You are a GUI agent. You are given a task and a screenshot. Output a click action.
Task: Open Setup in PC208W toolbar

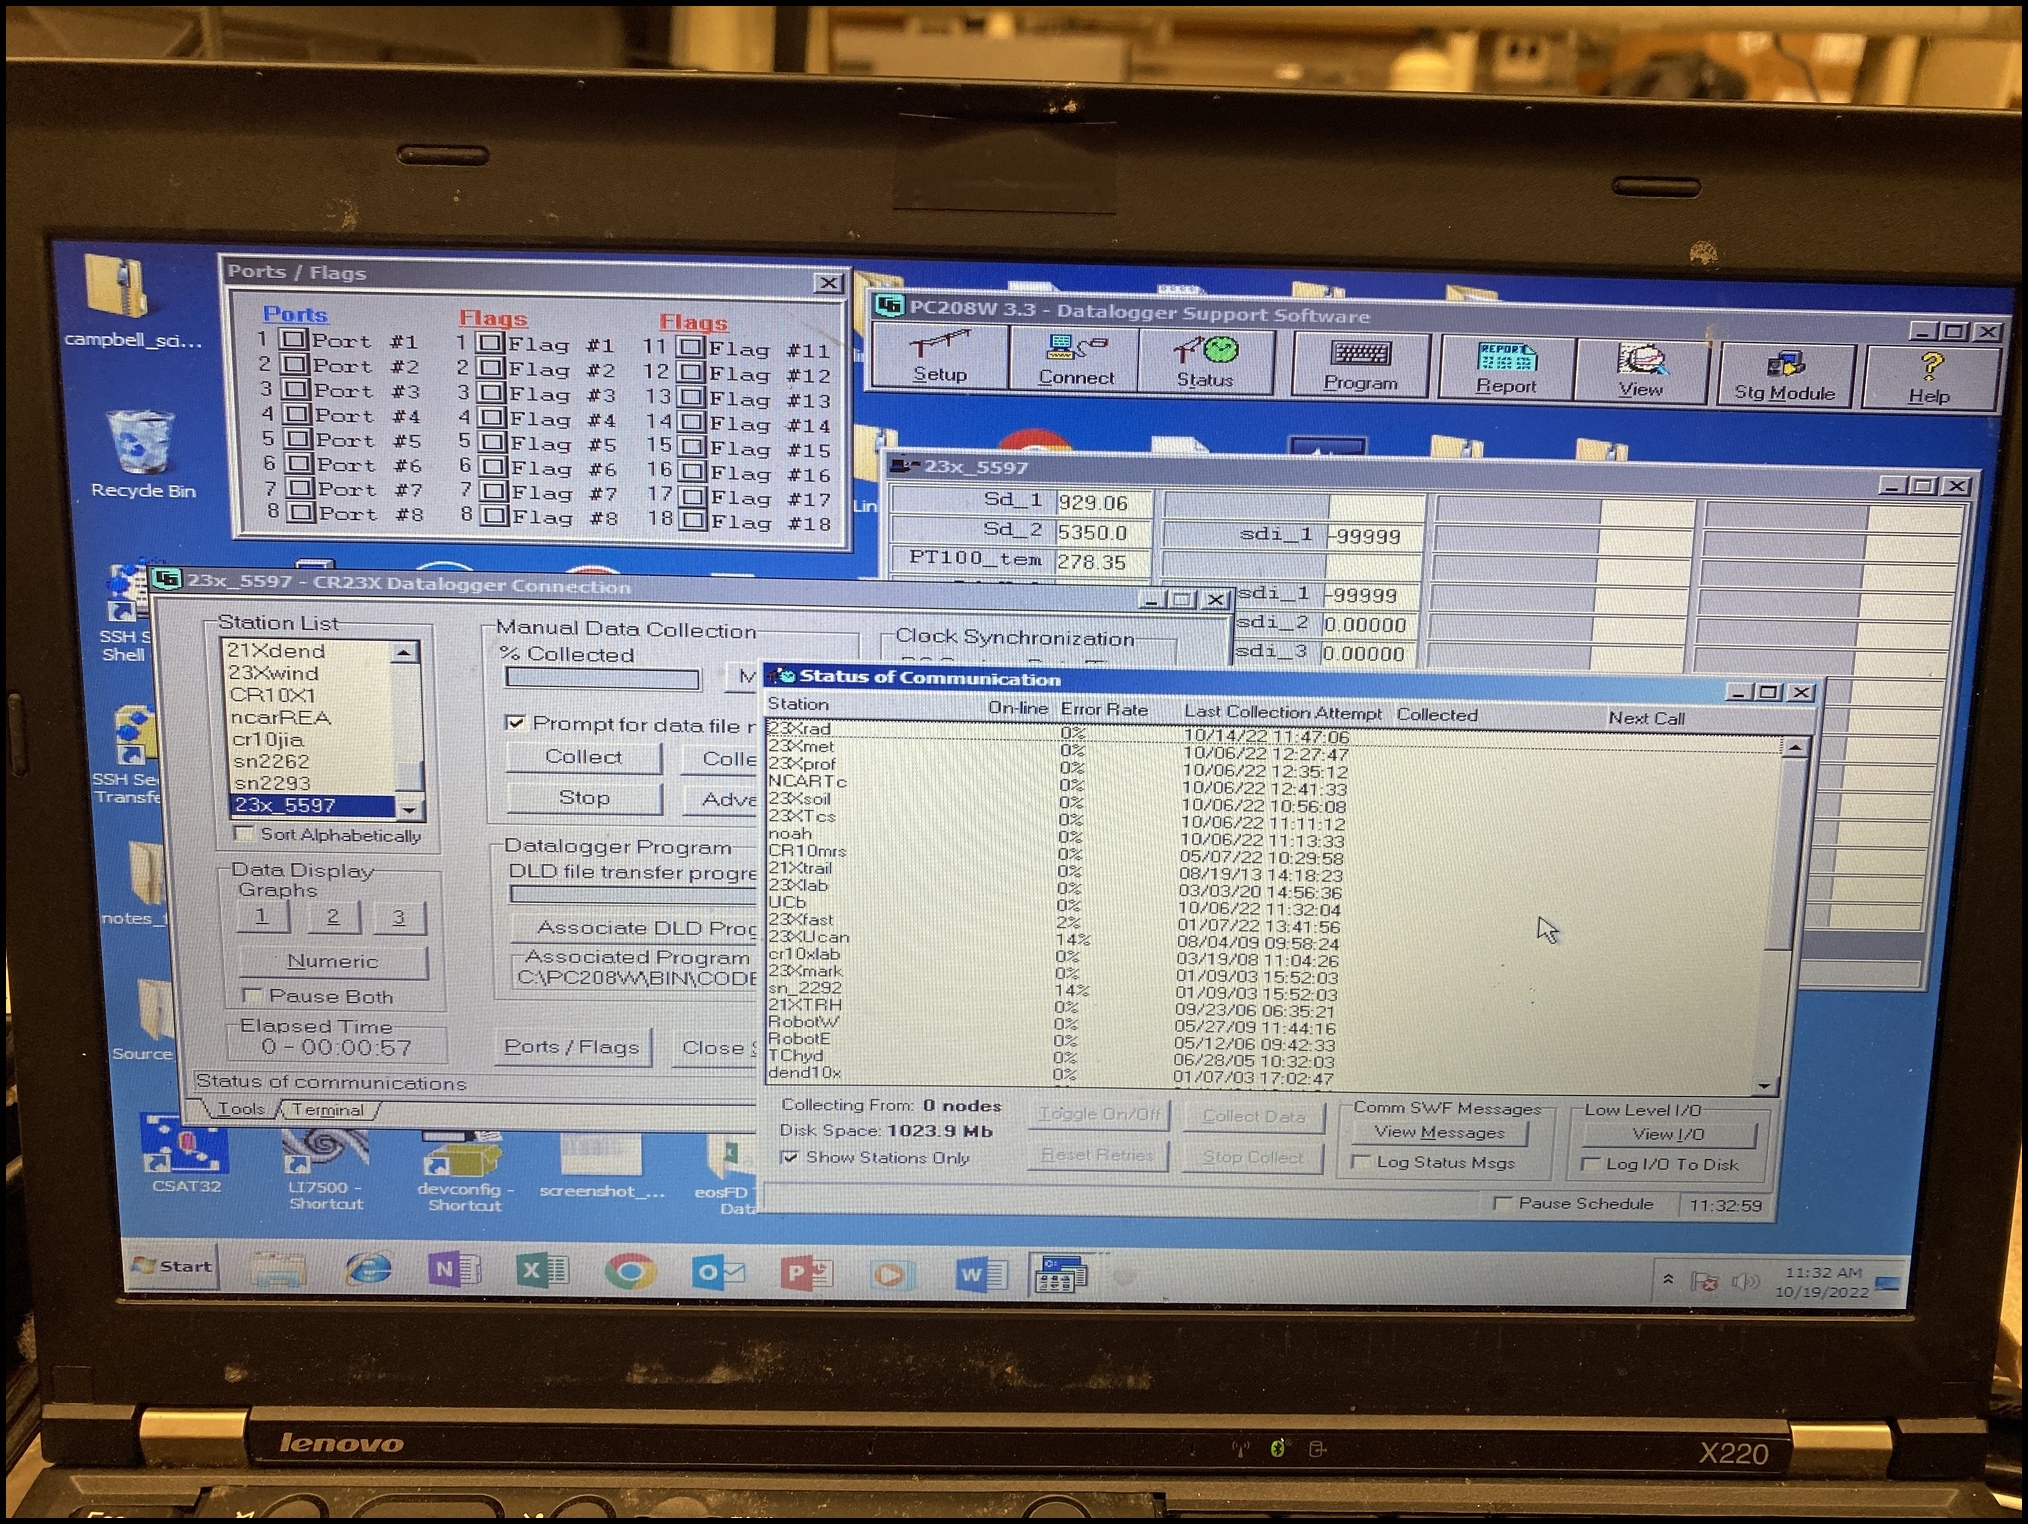tap(940, 357)
